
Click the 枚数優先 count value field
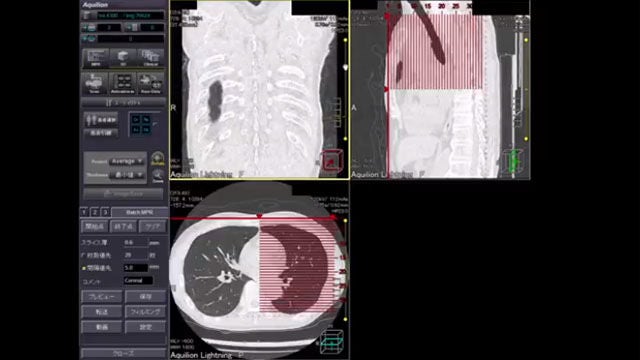(x=136, y=256)
